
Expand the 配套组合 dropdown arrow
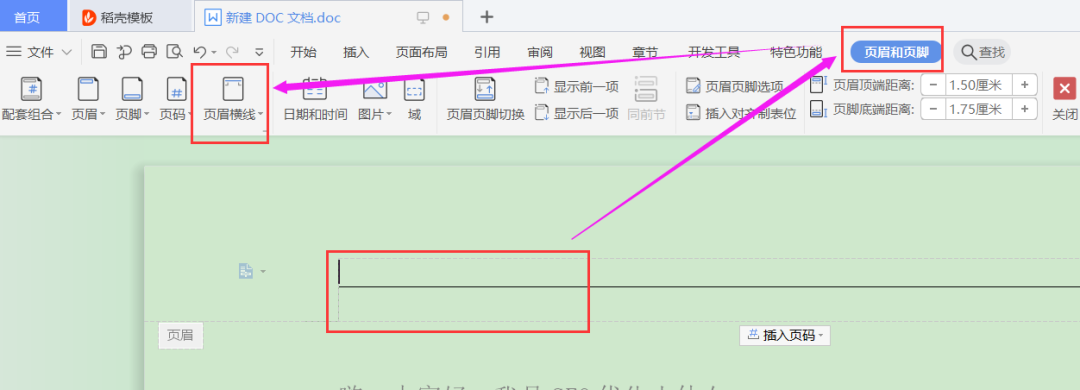59,114
